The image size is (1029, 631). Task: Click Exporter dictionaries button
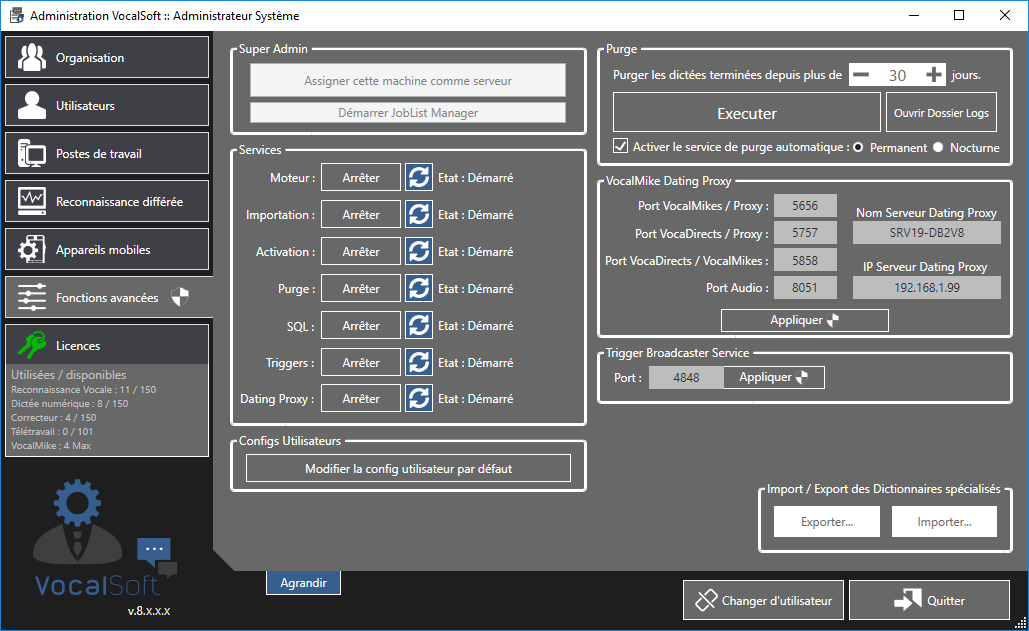pos(827,522)
